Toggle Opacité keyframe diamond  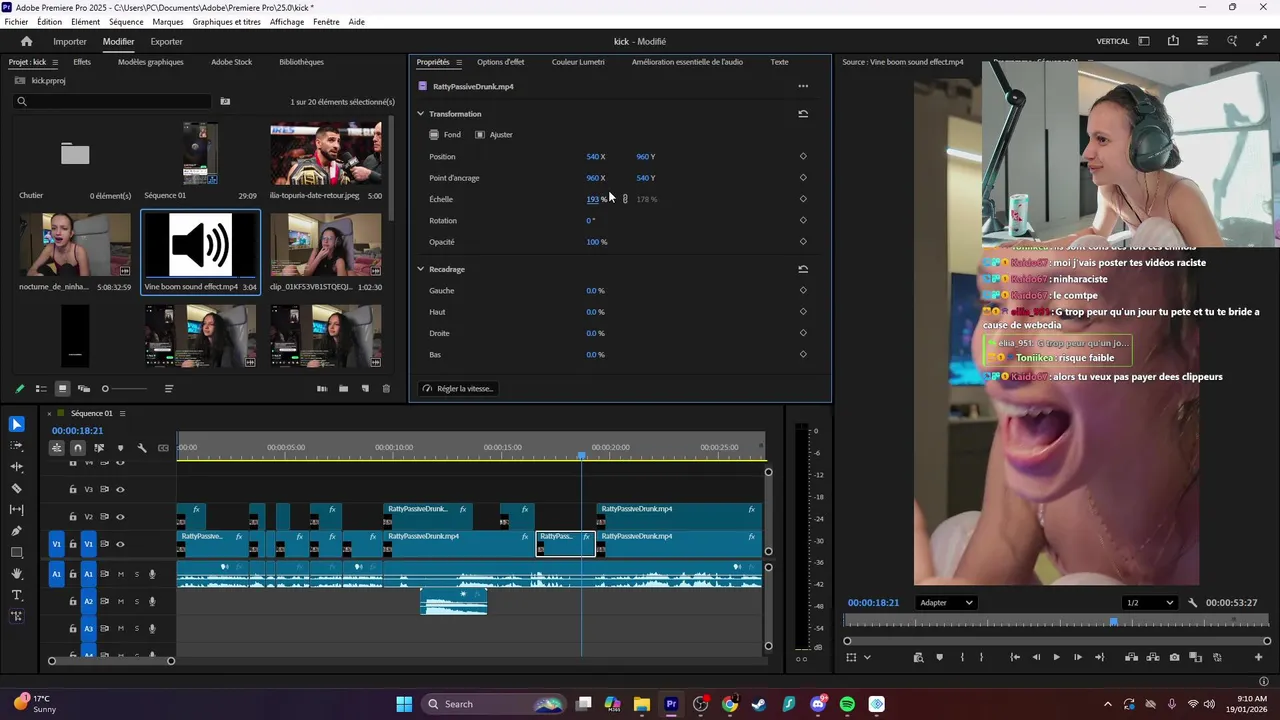coord(803,241)
